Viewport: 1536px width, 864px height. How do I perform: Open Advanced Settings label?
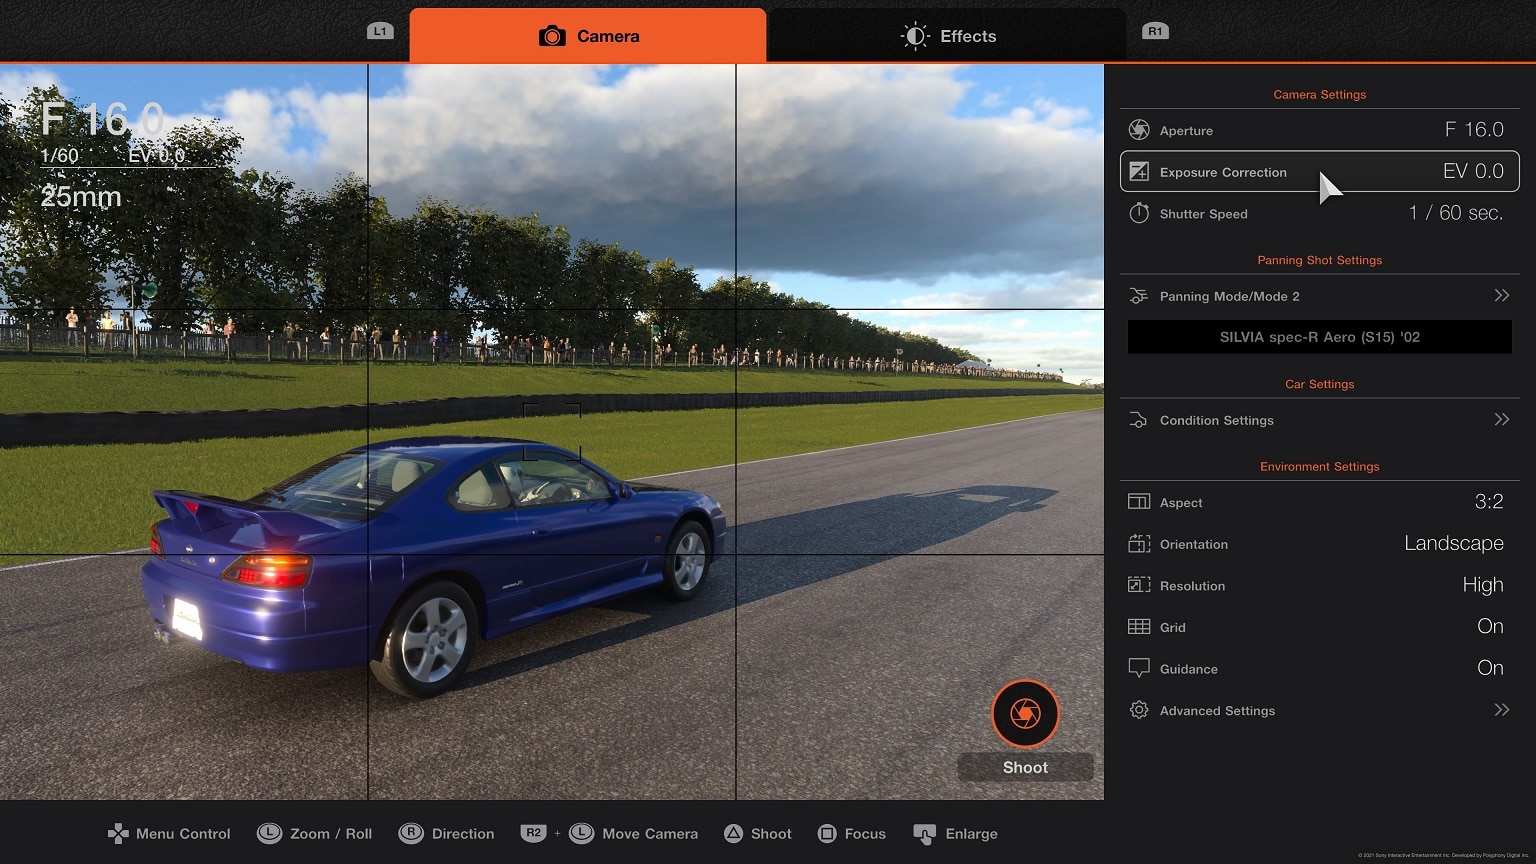point(1217,711)
